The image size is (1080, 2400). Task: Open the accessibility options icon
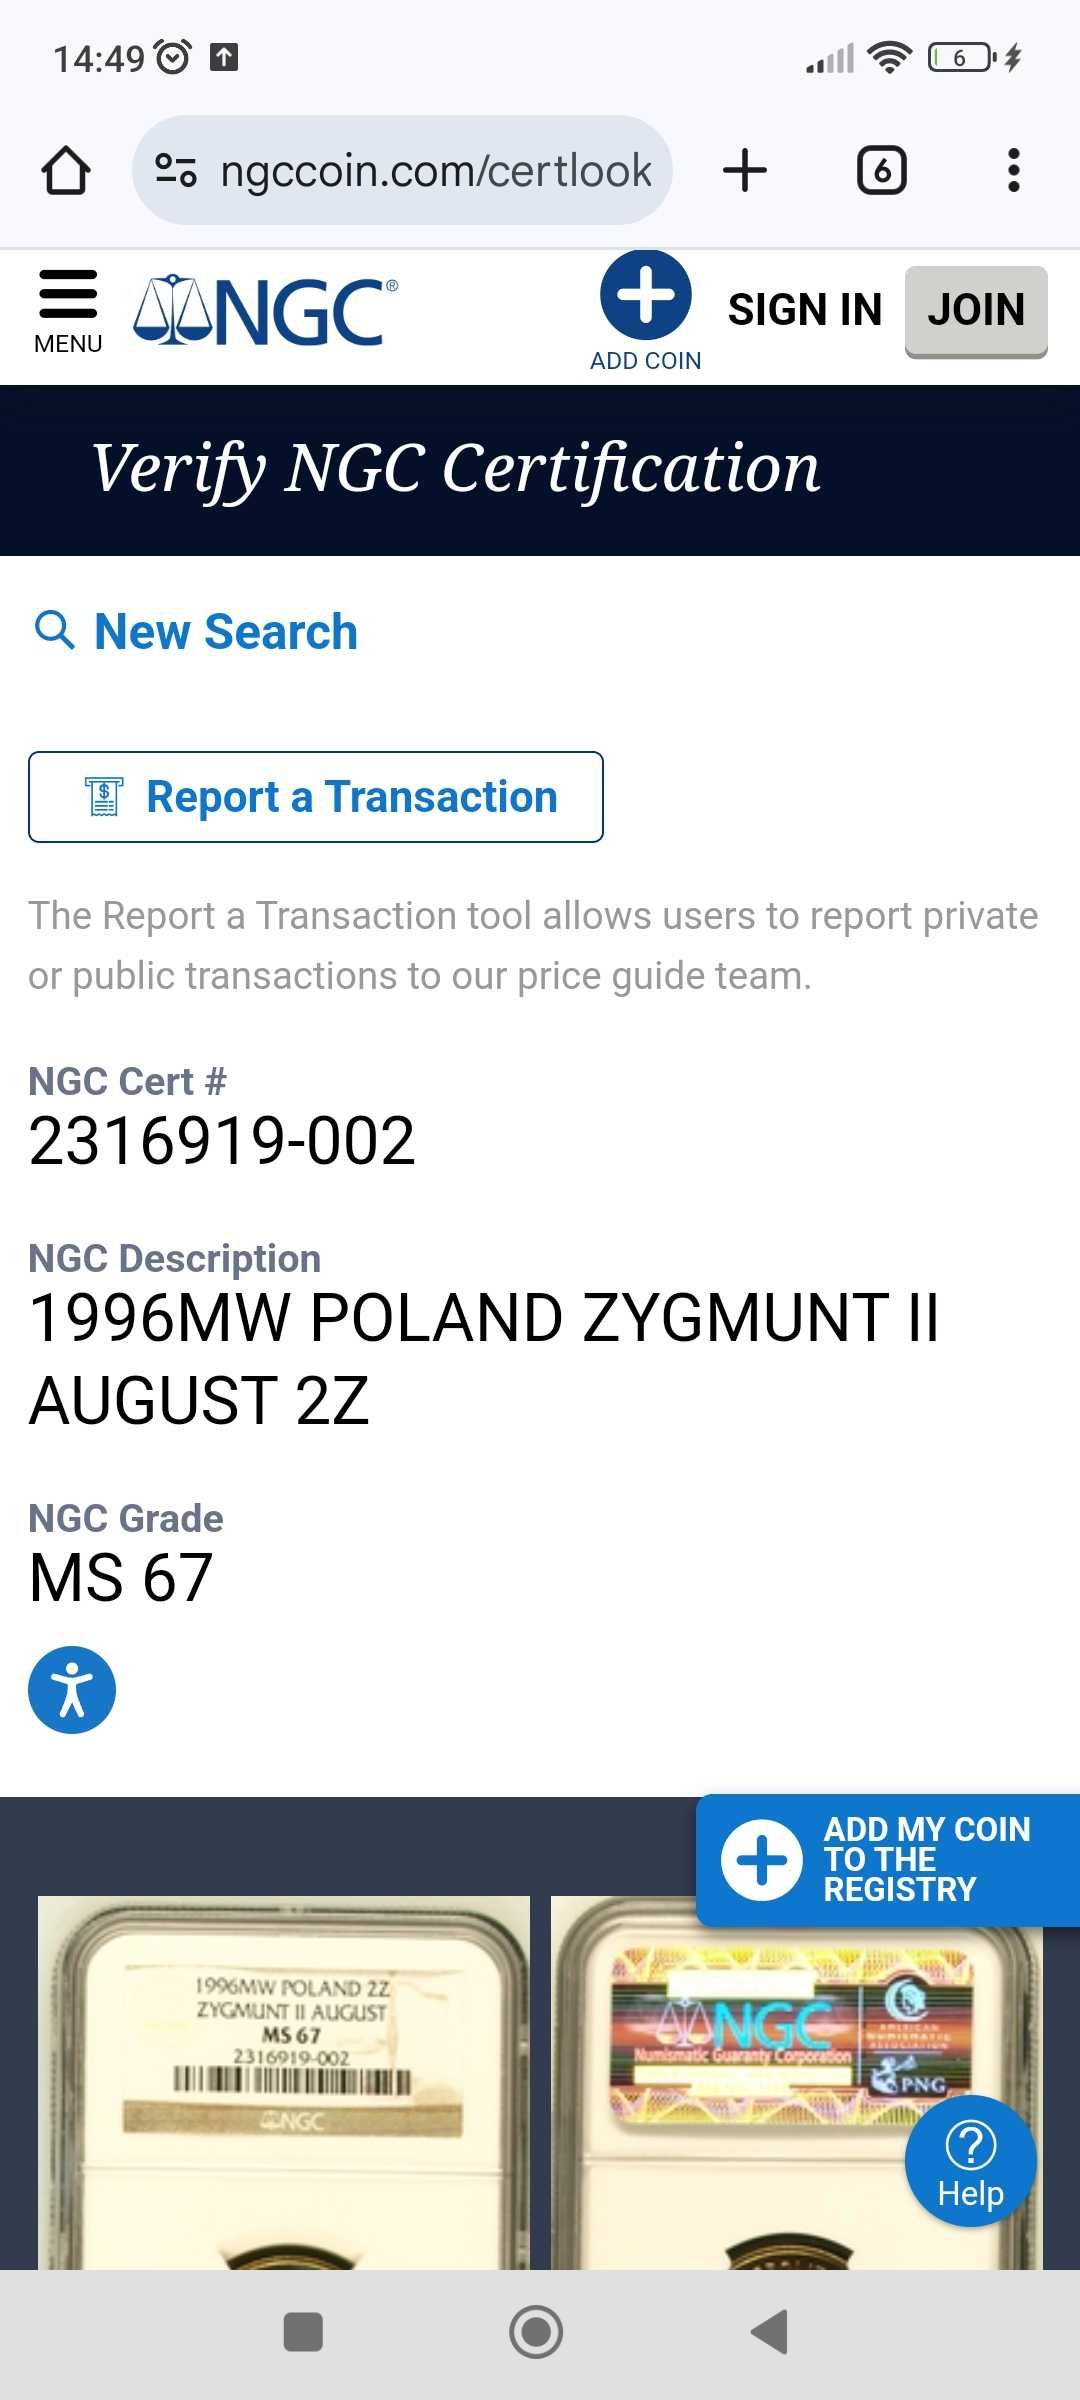point(72,1690)
